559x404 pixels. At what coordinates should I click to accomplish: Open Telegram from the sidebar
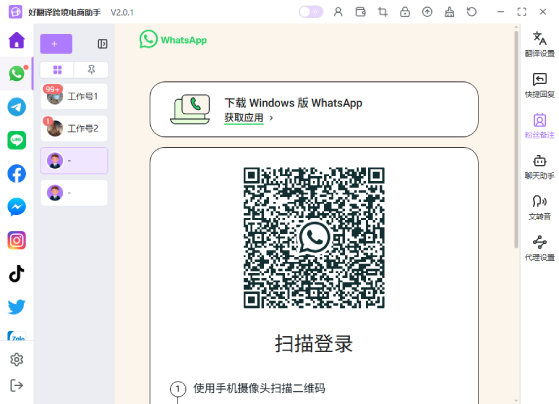coord(16,107)
